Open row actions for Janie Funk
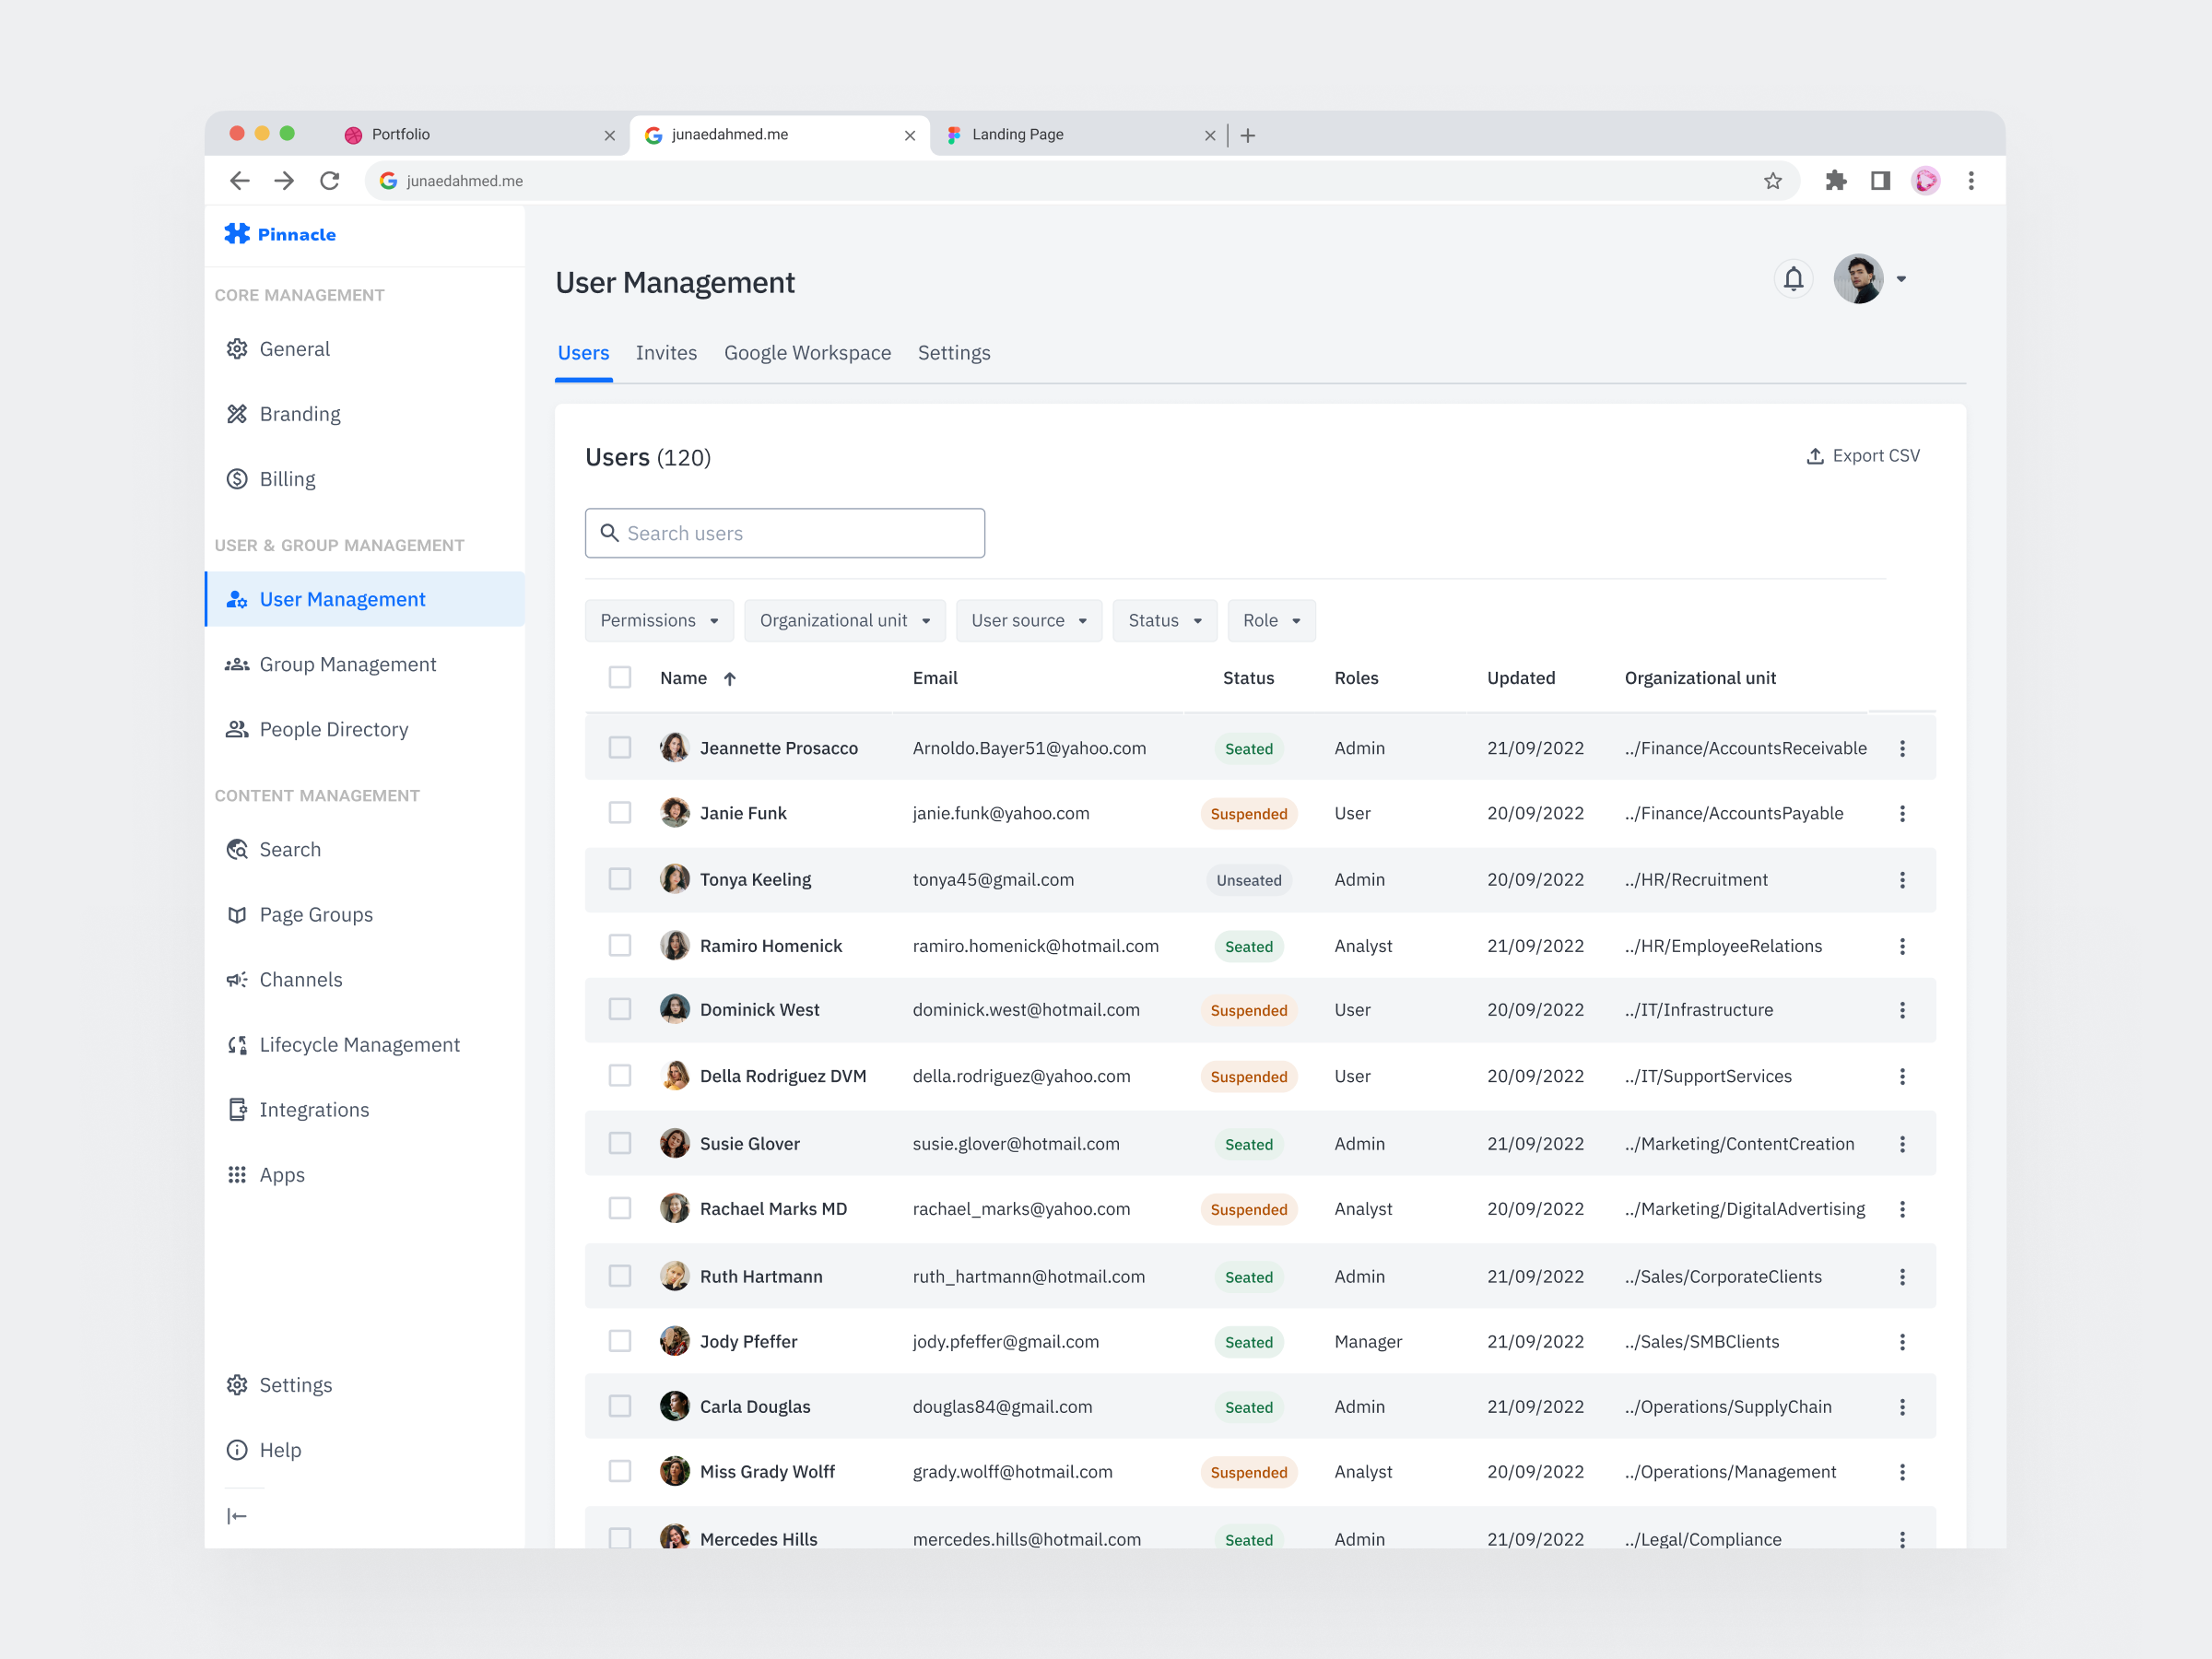Viewport: 2212px width, 1659px height. pos(1903,813)
